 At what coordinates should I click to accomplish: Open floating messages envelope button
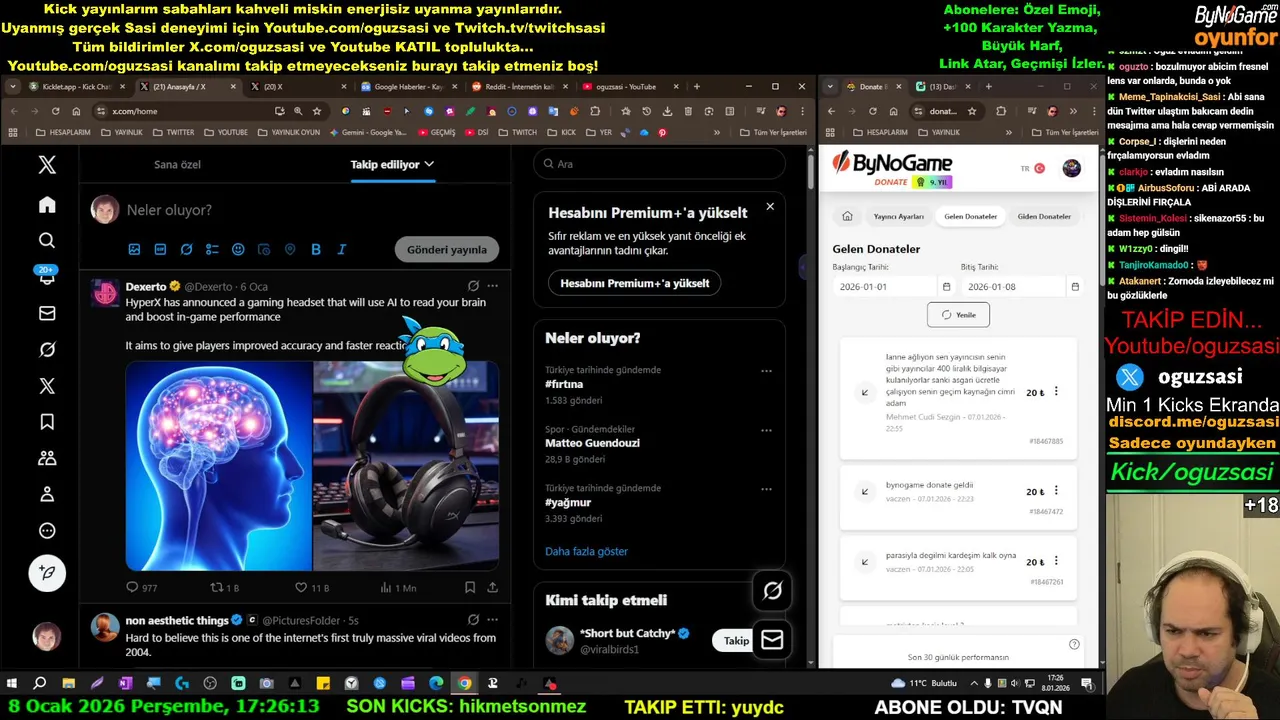pyautogui.click(x=772, y=639)
